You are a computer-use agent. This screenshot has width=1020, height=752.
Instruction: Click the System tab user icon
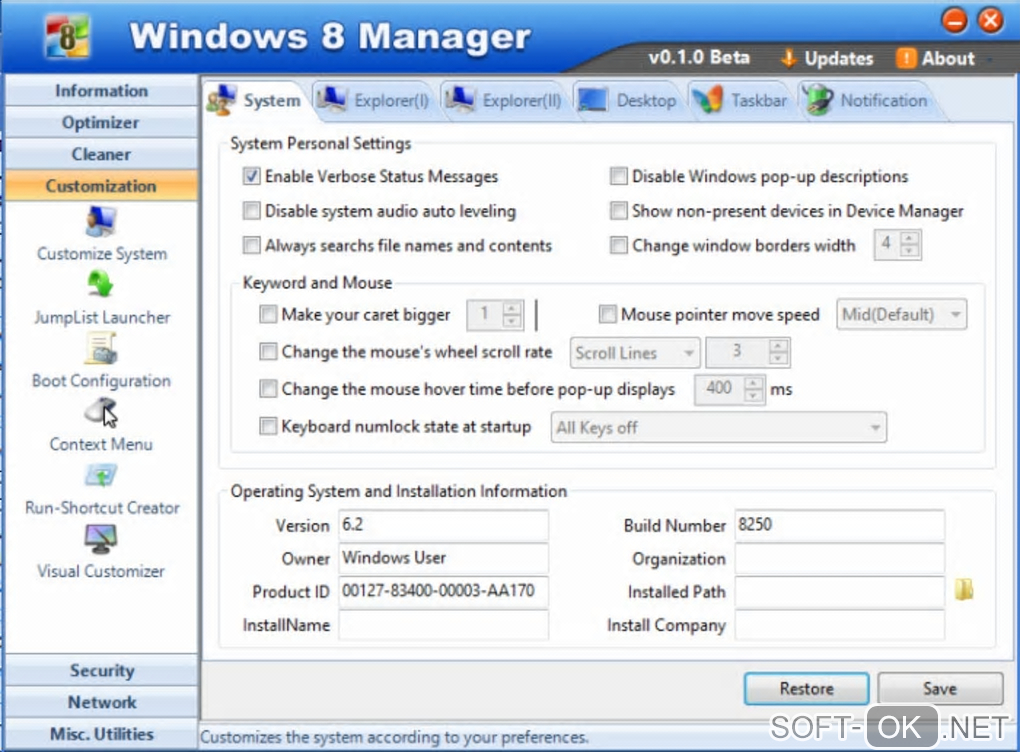tap(222, 100)
